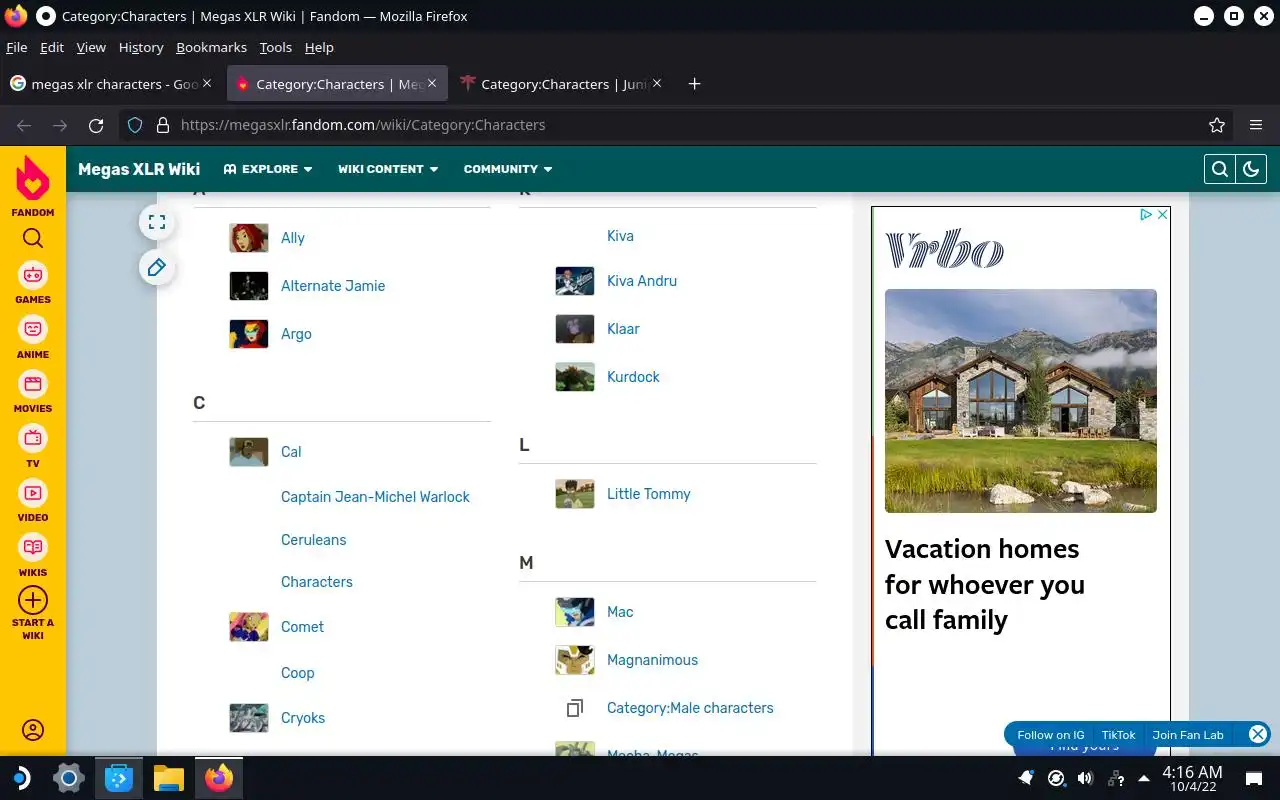1280x800 pixels.
Task: Click the Little Tommy thumbnail
Action: tap(575, 494)
